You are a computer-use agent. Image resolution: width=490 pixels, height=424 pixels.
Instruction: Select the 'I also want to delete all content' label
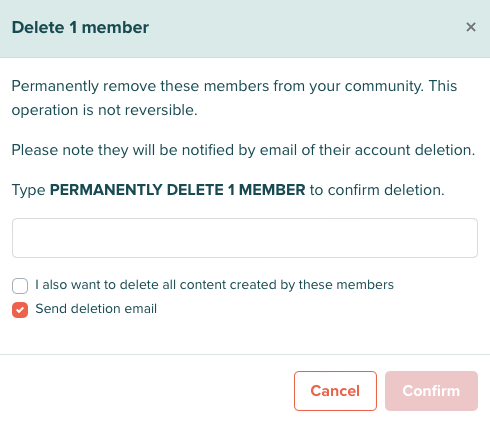[x=214, y=285]
